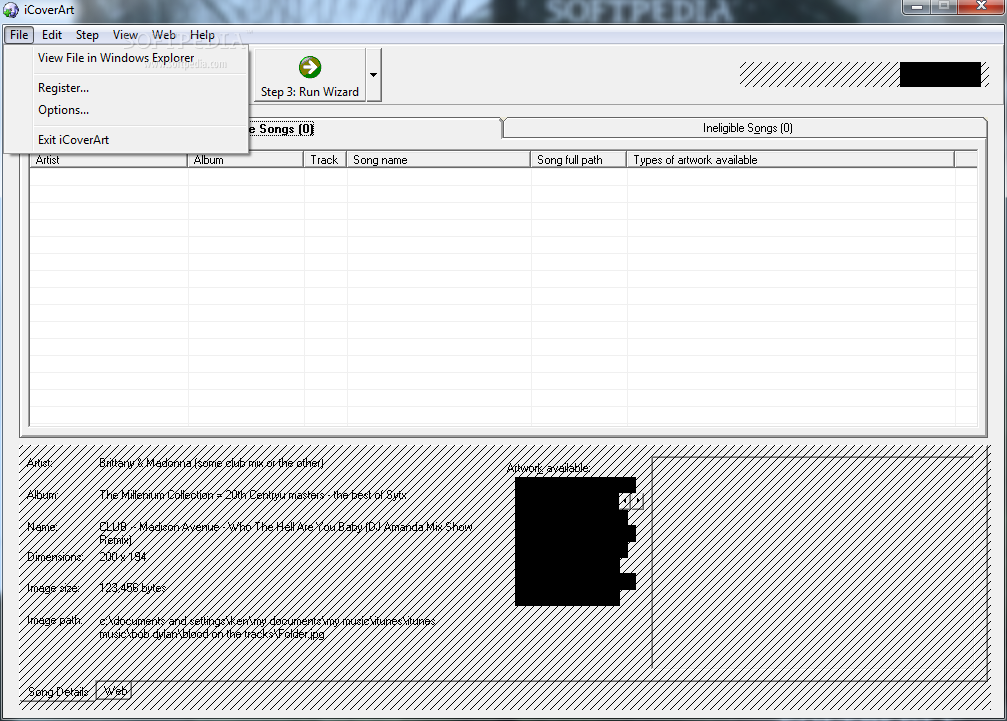Click Step 3: Run Wizard button
Screen dimensions: 1007x721
coord(310,74)
